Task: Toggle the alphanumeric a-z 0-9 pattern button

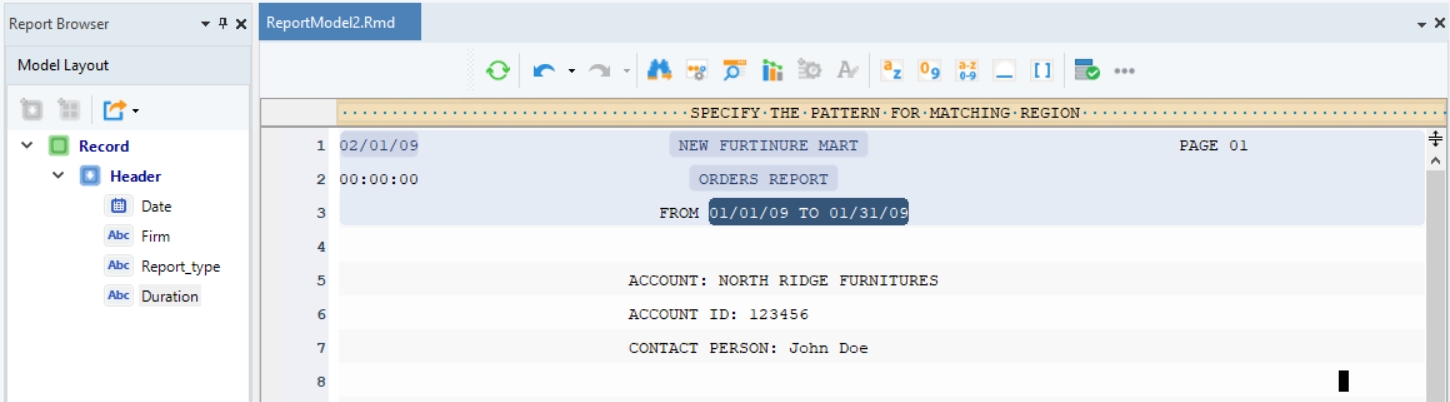Action: pos(967,71)
